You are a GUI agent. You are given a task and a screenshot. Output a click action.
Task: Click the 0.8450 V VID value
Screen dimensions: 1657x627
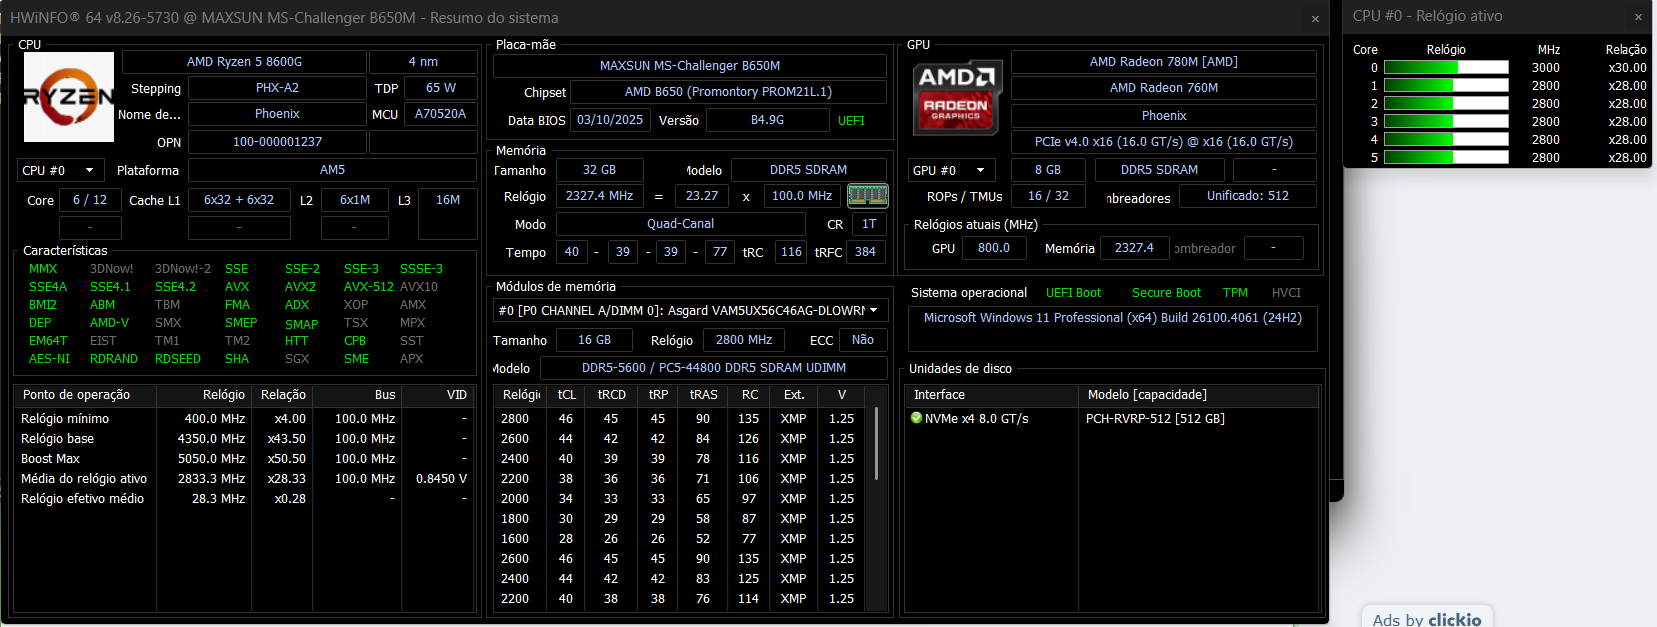(441, 479)
